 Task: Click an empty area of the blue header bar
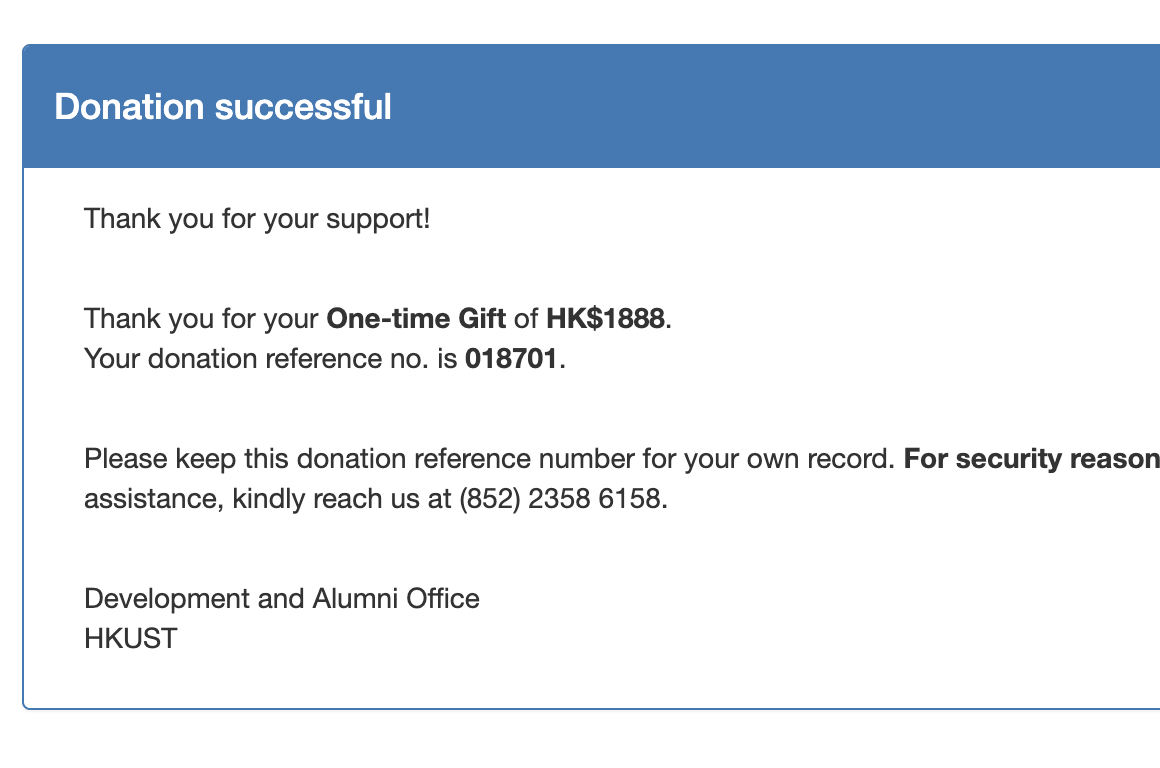[x=777, y=107]
